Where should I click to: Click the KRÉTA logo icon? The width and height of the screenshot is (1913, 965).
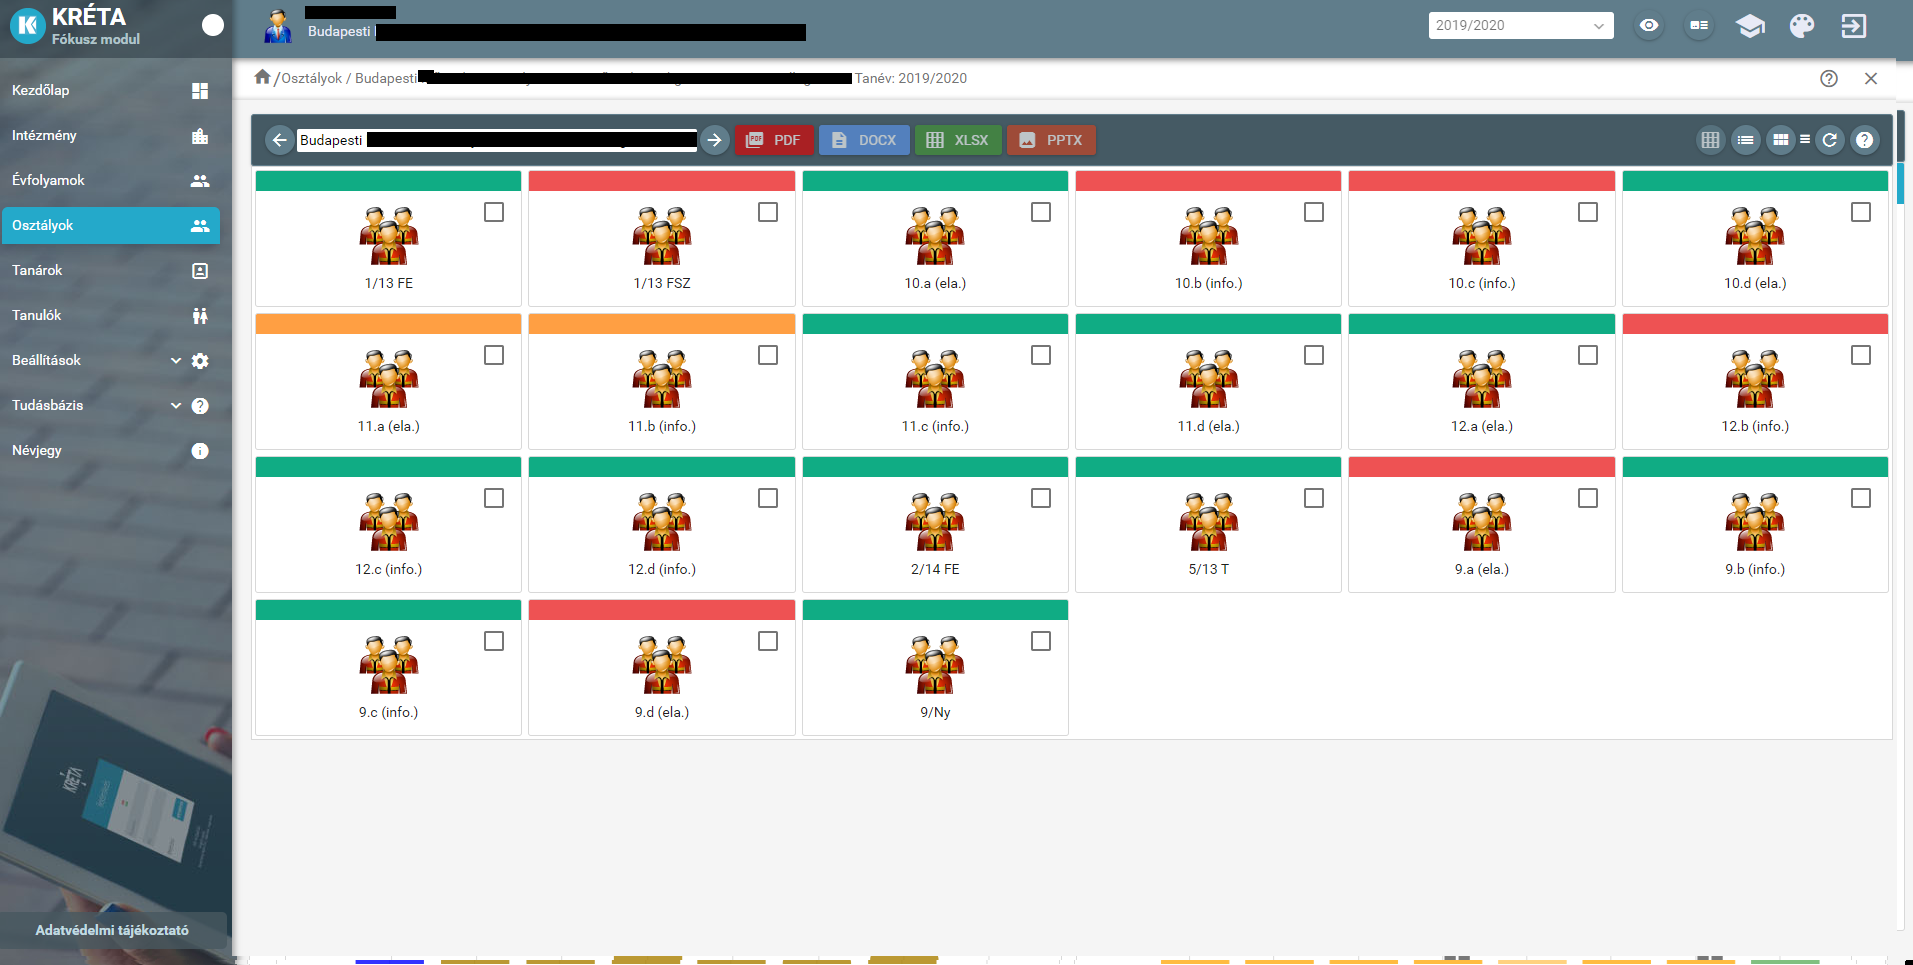27,26
